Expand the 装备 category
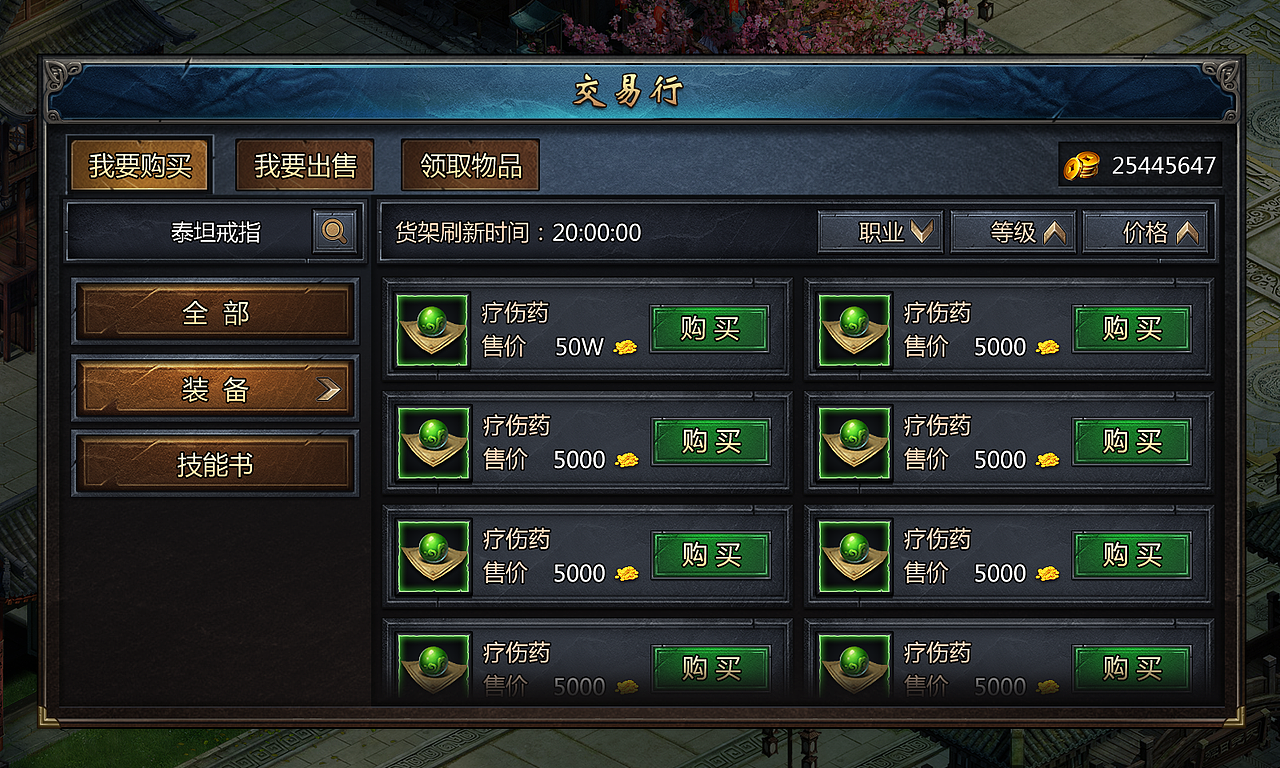Screen dimensions: 1280x768 tap(215, 389)
